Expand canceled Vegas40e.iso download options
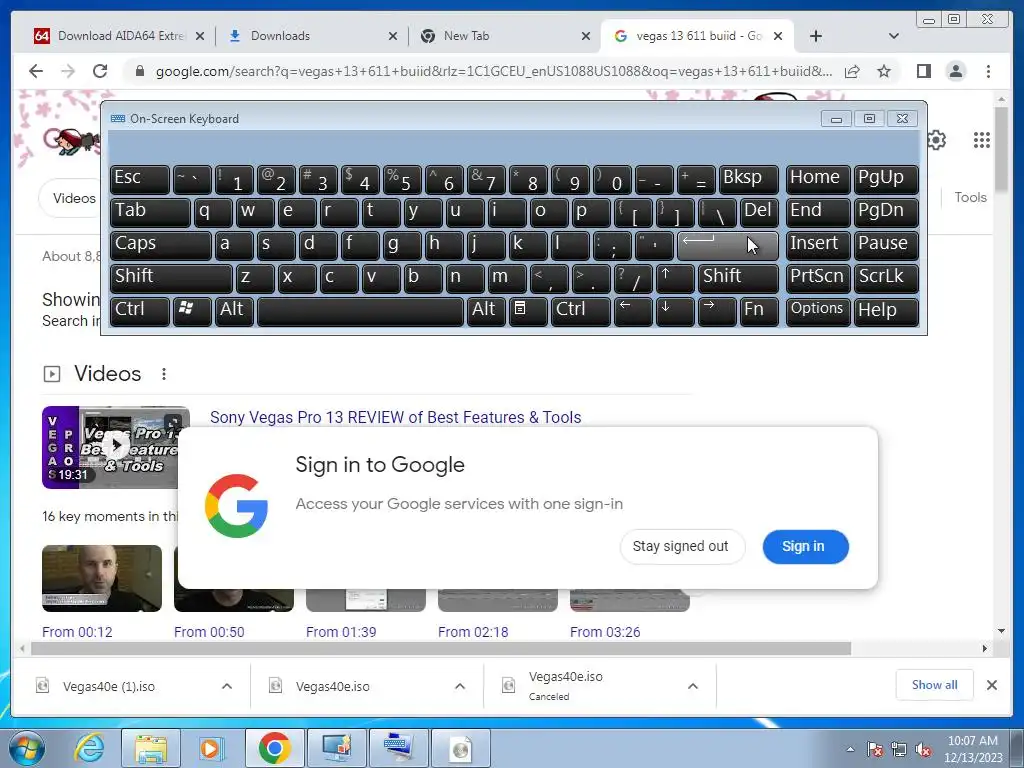Viewport: 1024px width, 768px height. click(693, 686)
